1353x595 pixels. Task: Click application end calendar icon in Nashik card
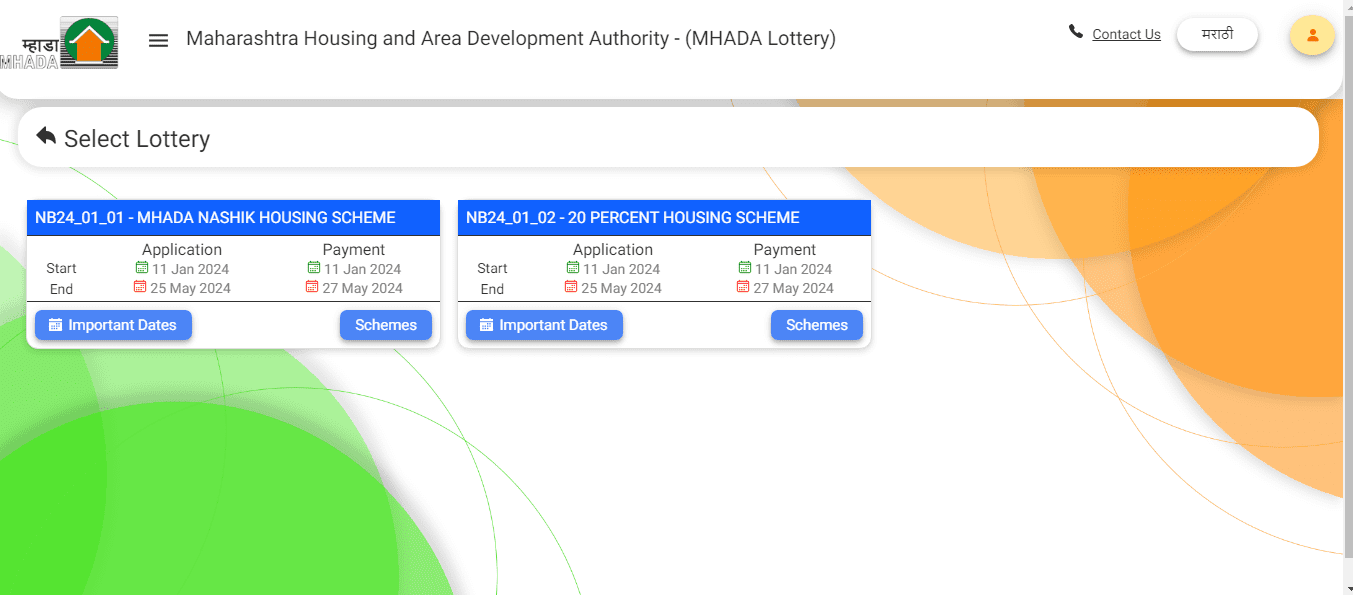pyautogui.click(x=140, y=287)
